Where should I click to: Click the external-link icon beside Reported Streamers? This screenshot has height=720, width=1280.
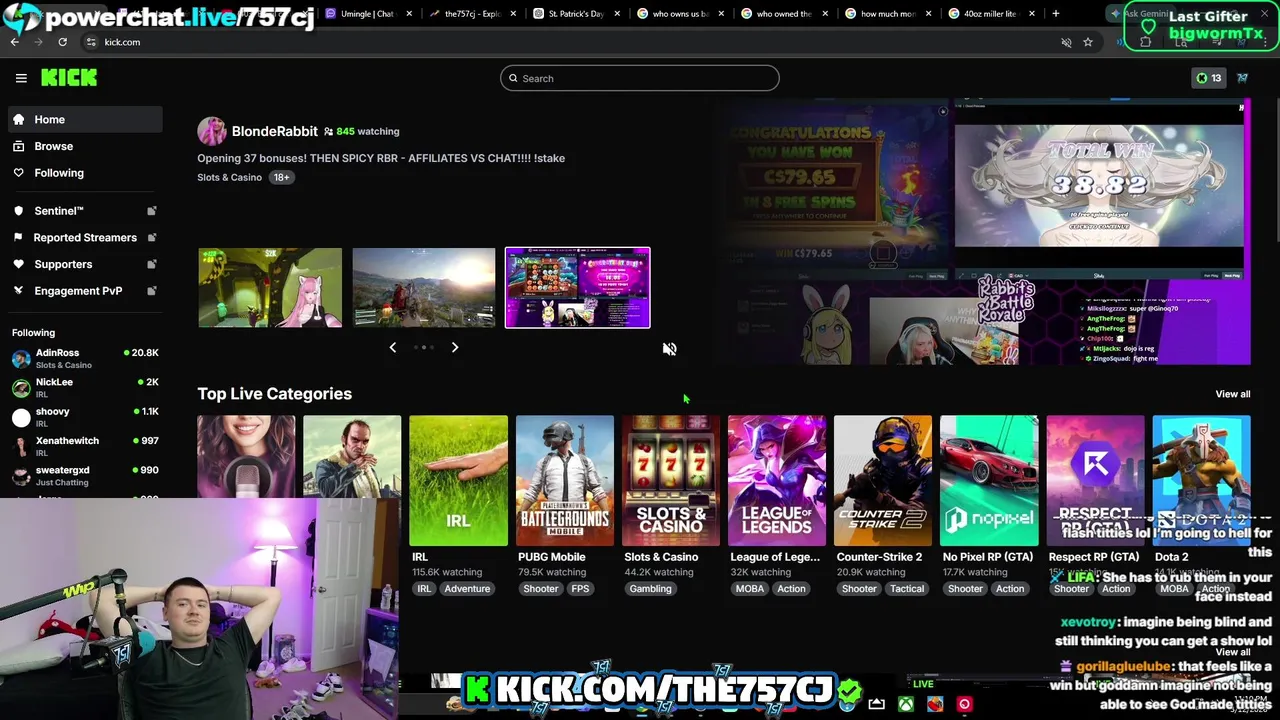pos(152,237)
